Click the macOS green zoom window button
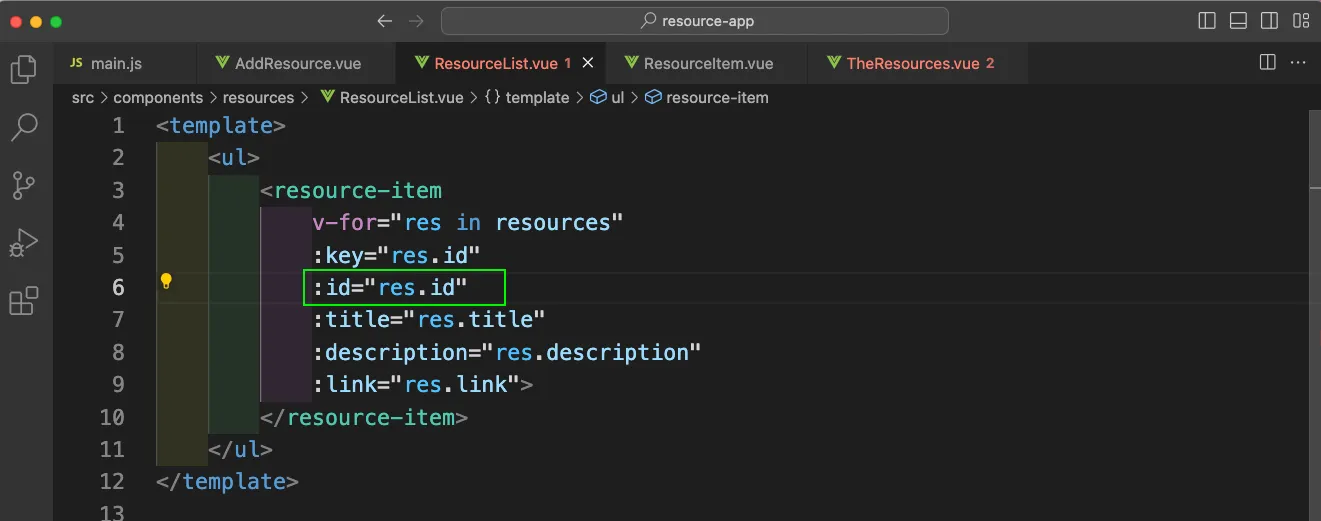 coord(56,21)
